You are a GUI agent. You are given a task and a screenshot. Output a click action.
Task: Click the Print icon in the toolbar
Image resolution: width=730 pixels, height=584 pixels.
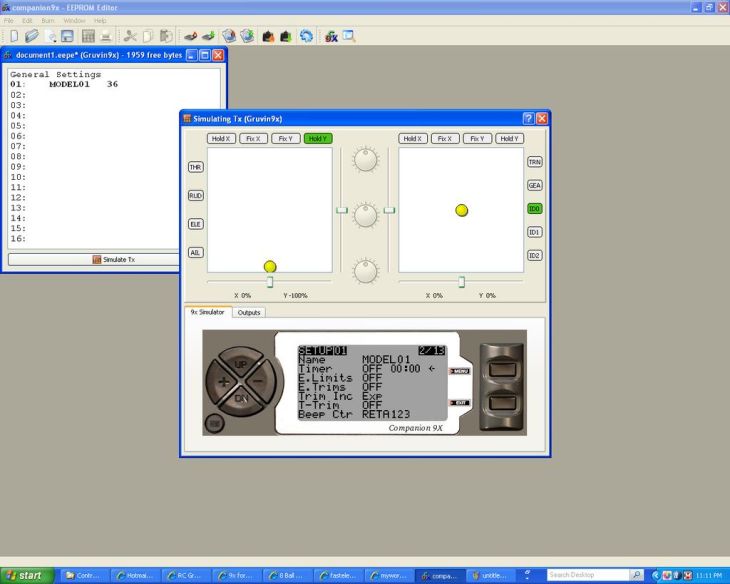[106, 36]
